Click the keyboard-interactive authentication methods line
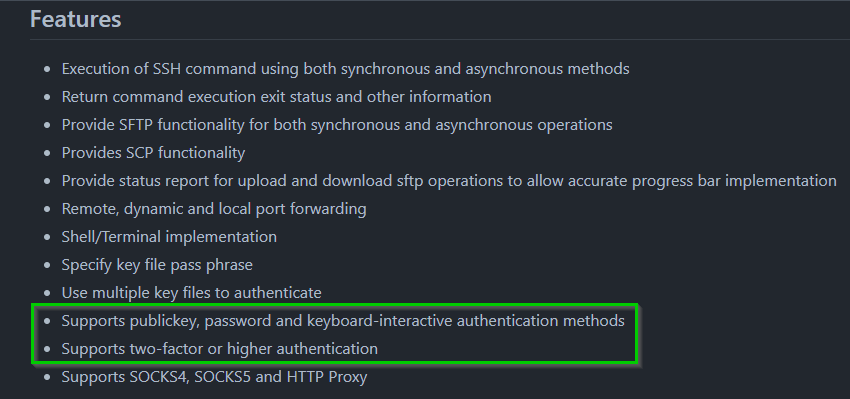Image resolution: width=850 pixels, height=399 pixels. [343, 321]
